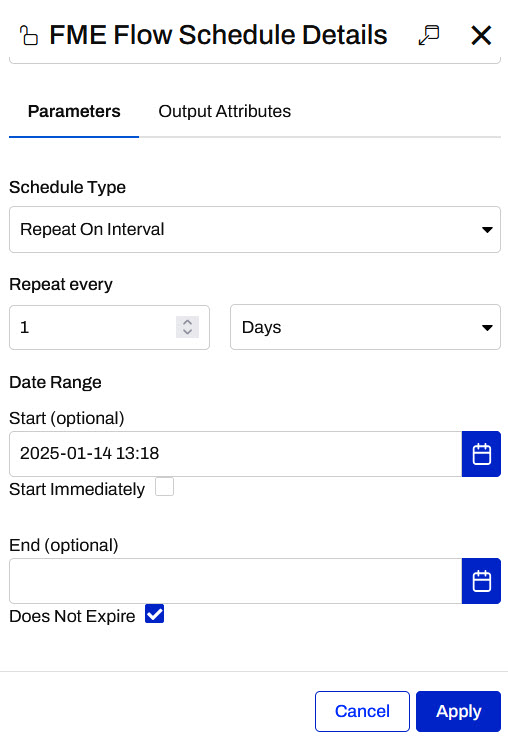Enable the Start Immediately checkbox

pyautogui.click(x=165, y=487)
